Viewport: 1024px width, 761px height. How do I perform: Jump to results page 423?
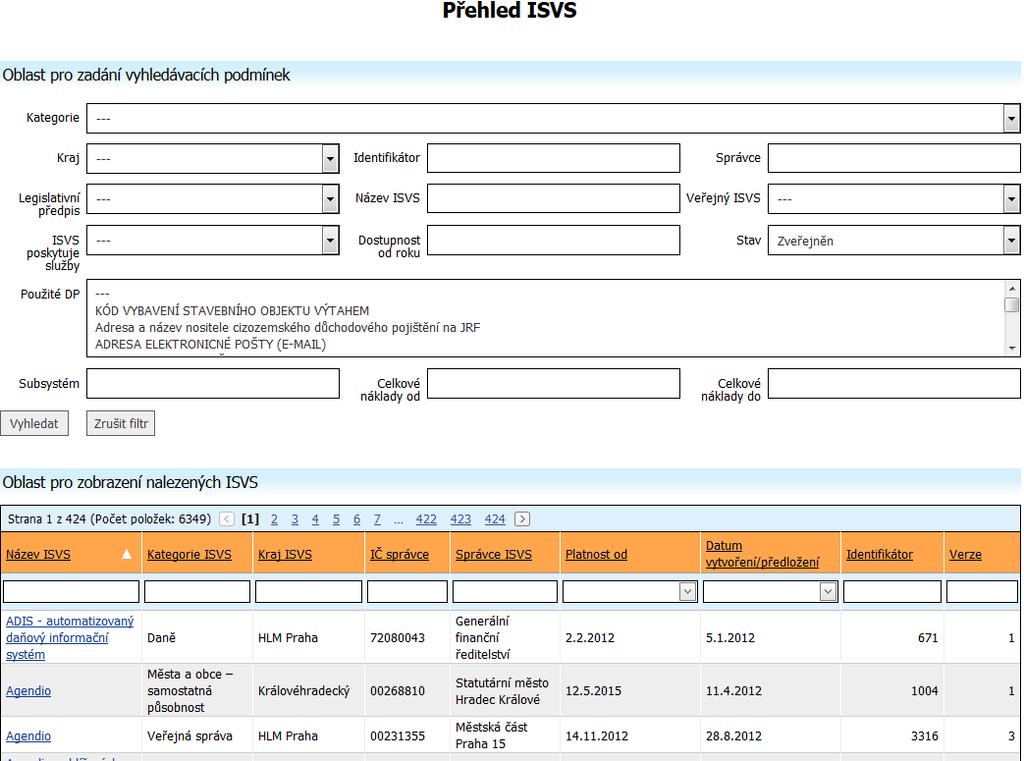pyautogui.click(x=460, y=519)
